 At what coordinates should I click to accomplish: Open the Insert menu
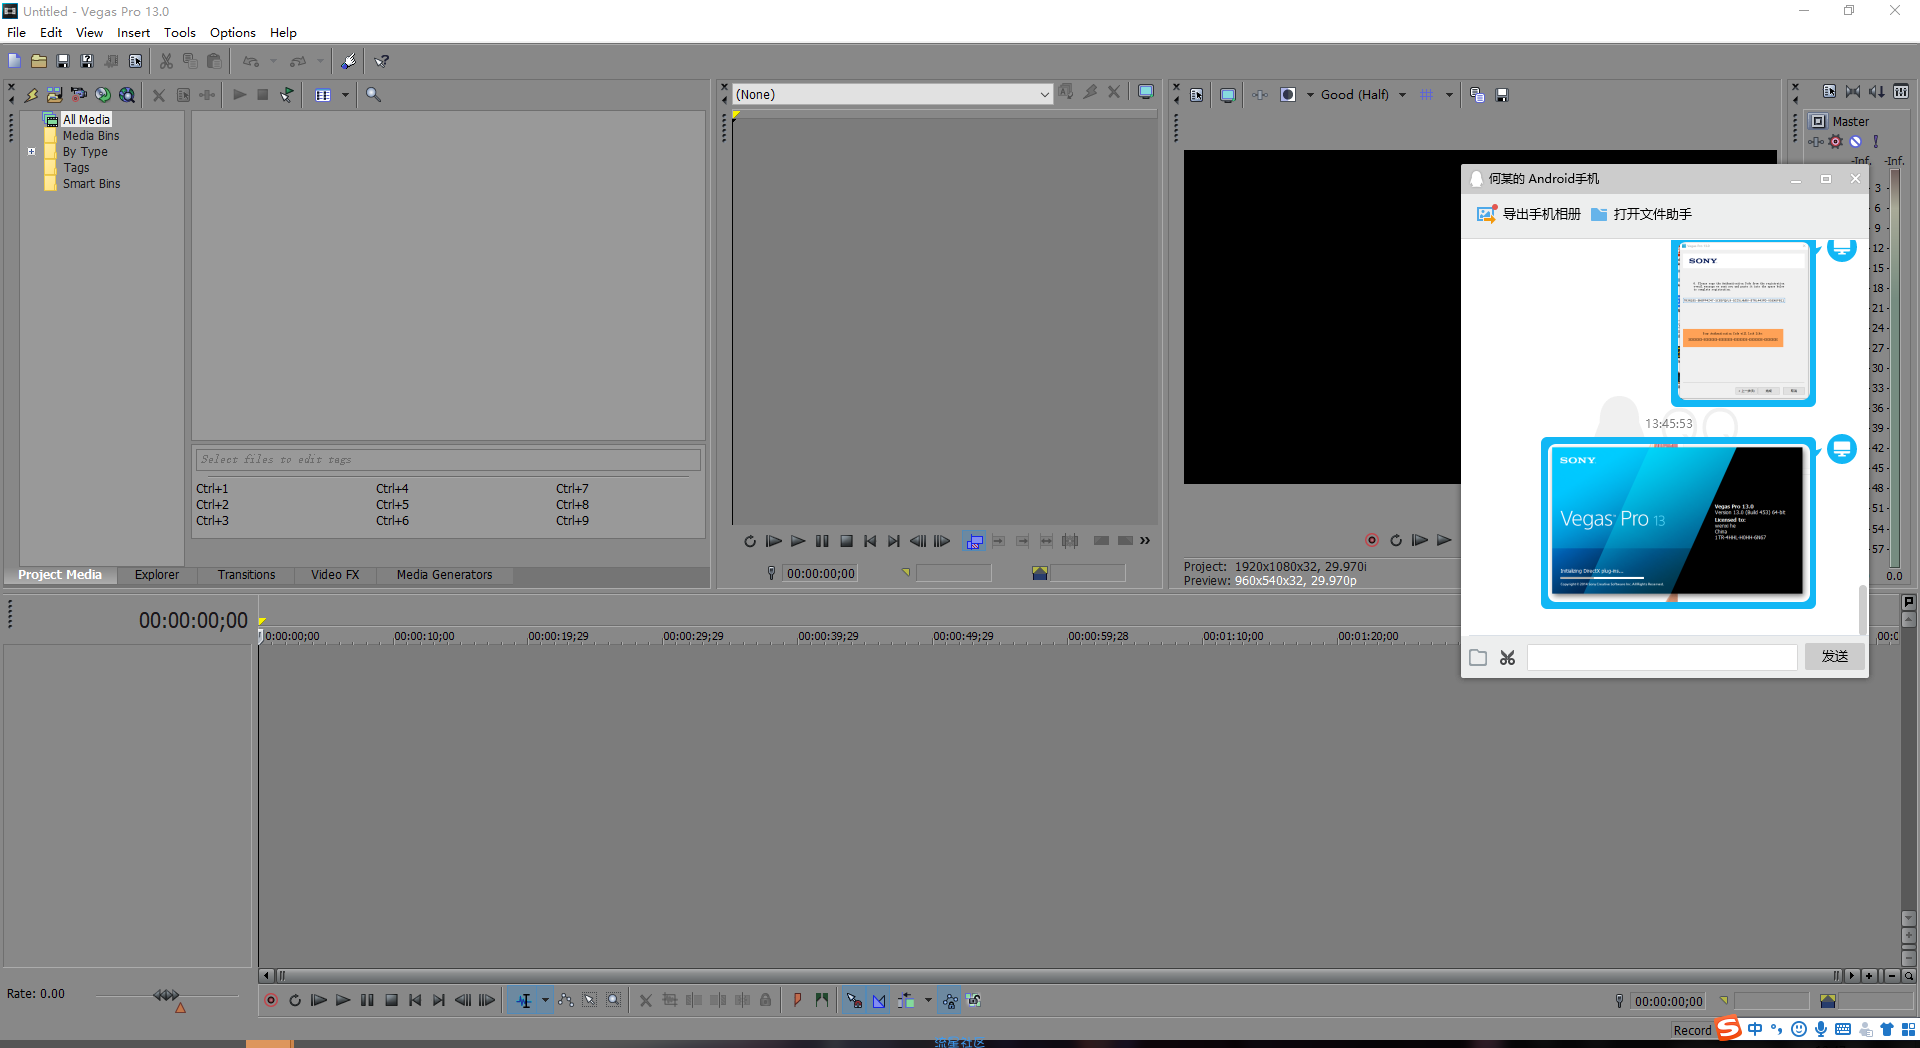pos(133,33)
